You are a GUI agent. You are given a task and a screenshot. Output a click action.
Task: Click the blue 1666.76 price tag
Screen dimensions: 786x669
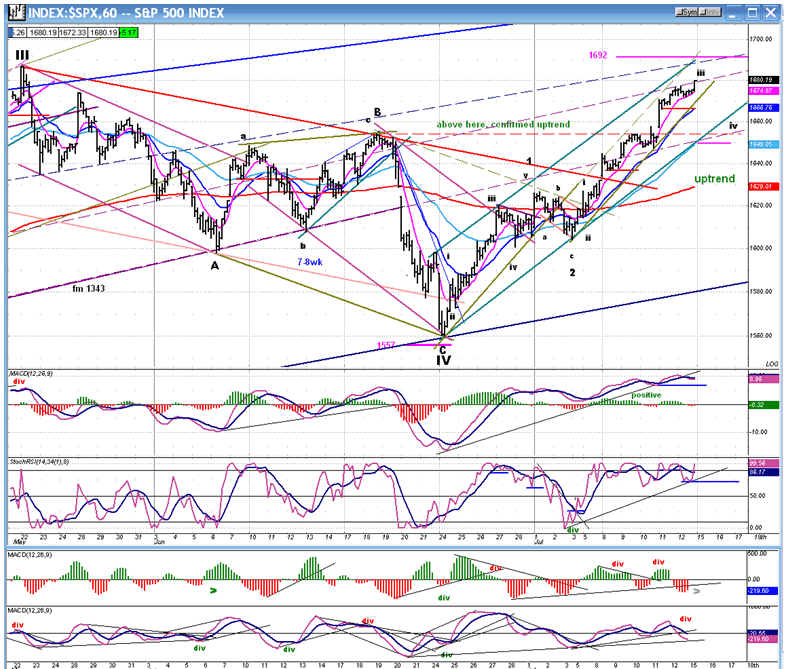[x=764, y=108]
